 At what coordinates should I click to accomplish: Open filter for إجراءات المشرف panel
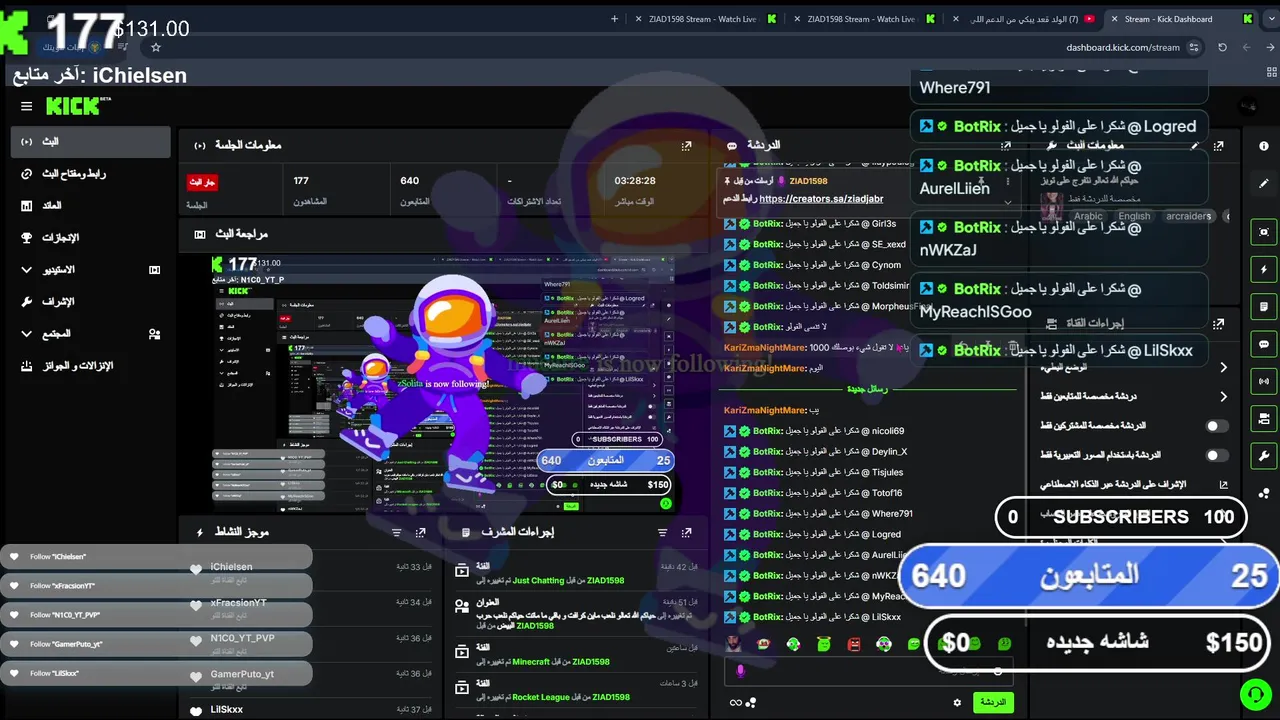coord(662,533)
